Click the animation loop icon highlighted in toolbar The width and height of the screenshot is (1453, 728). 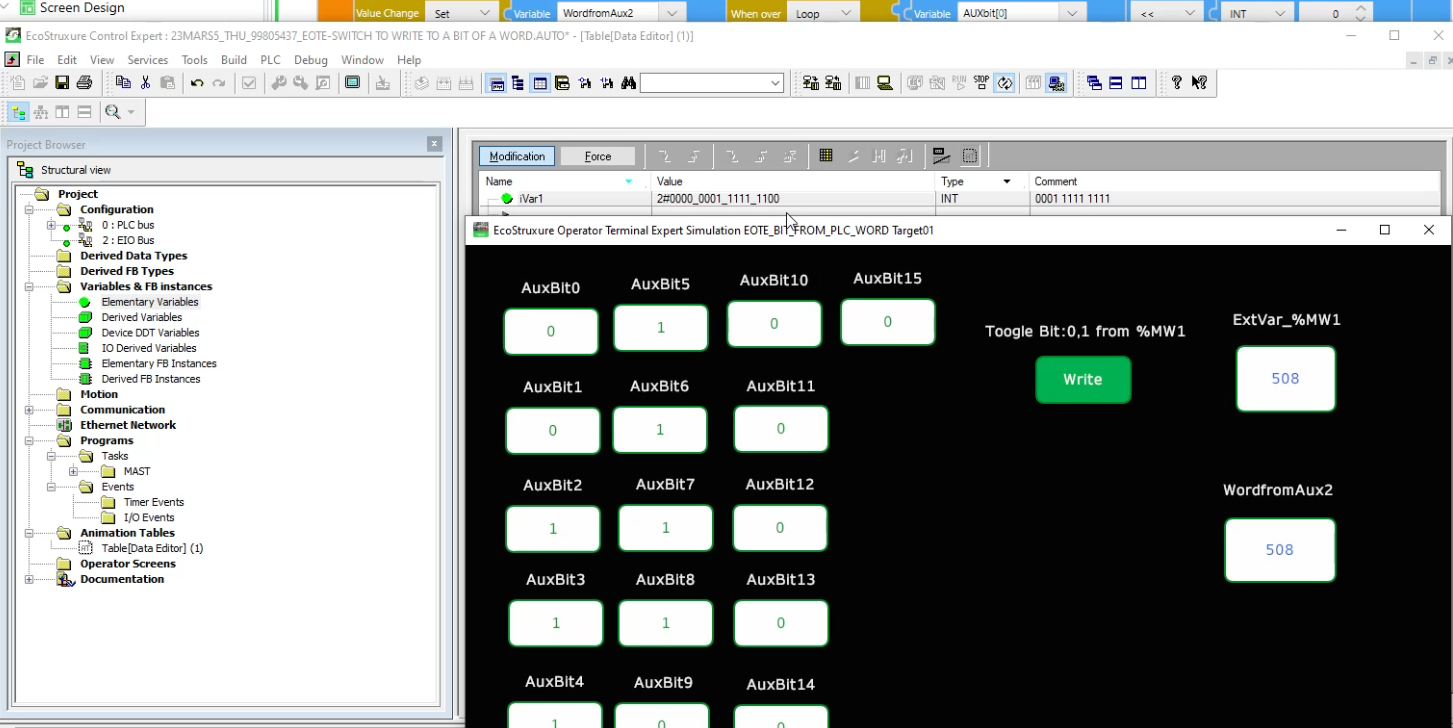pyautogui.click(x=1005, y=83)
